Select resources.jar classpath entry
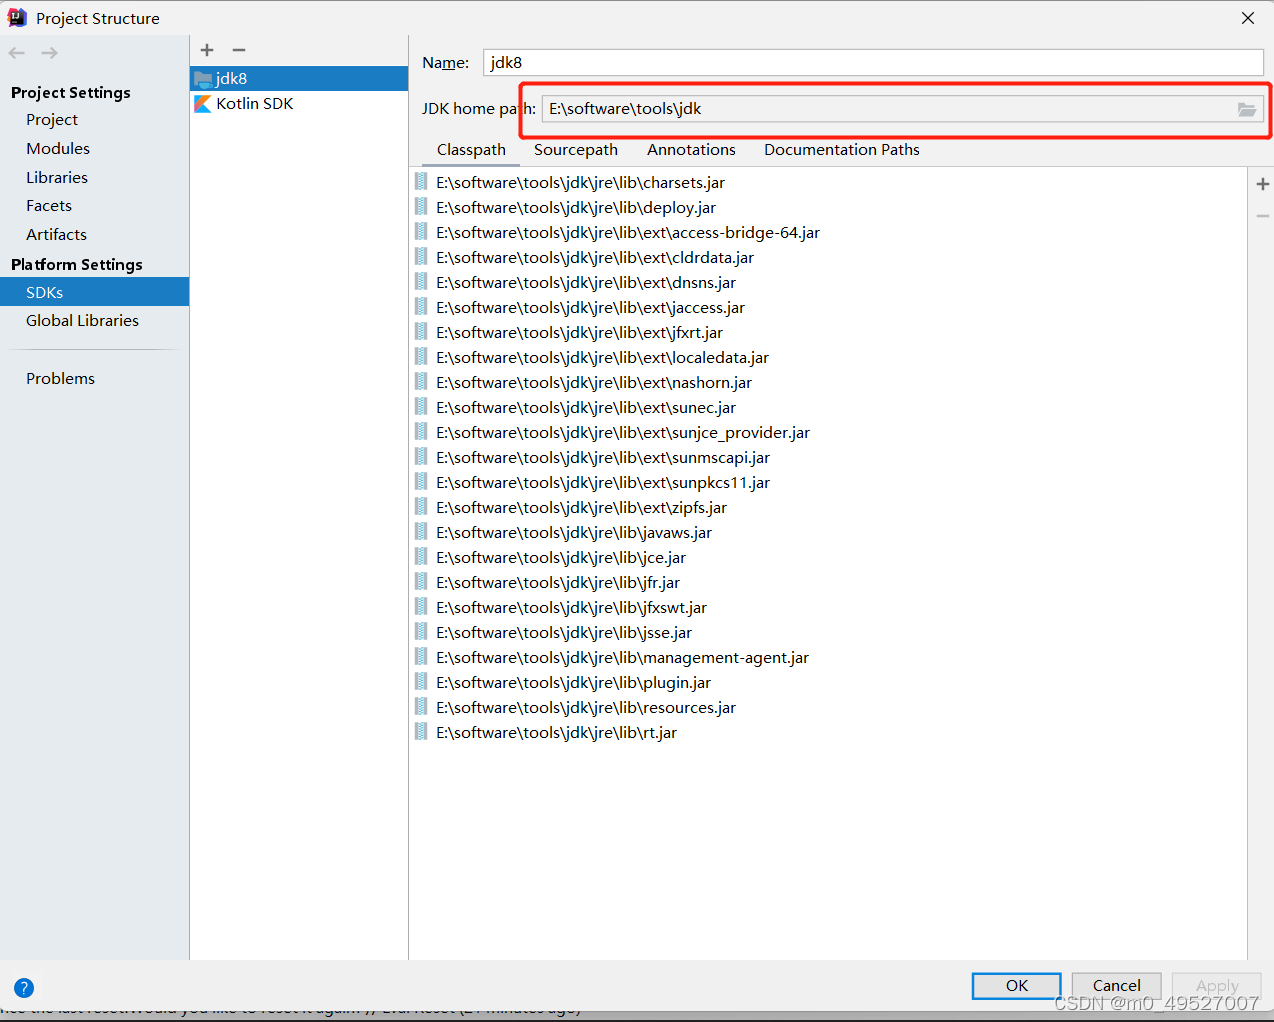The width and height of the screenshot is (1274, 1022). coord(586,708)
